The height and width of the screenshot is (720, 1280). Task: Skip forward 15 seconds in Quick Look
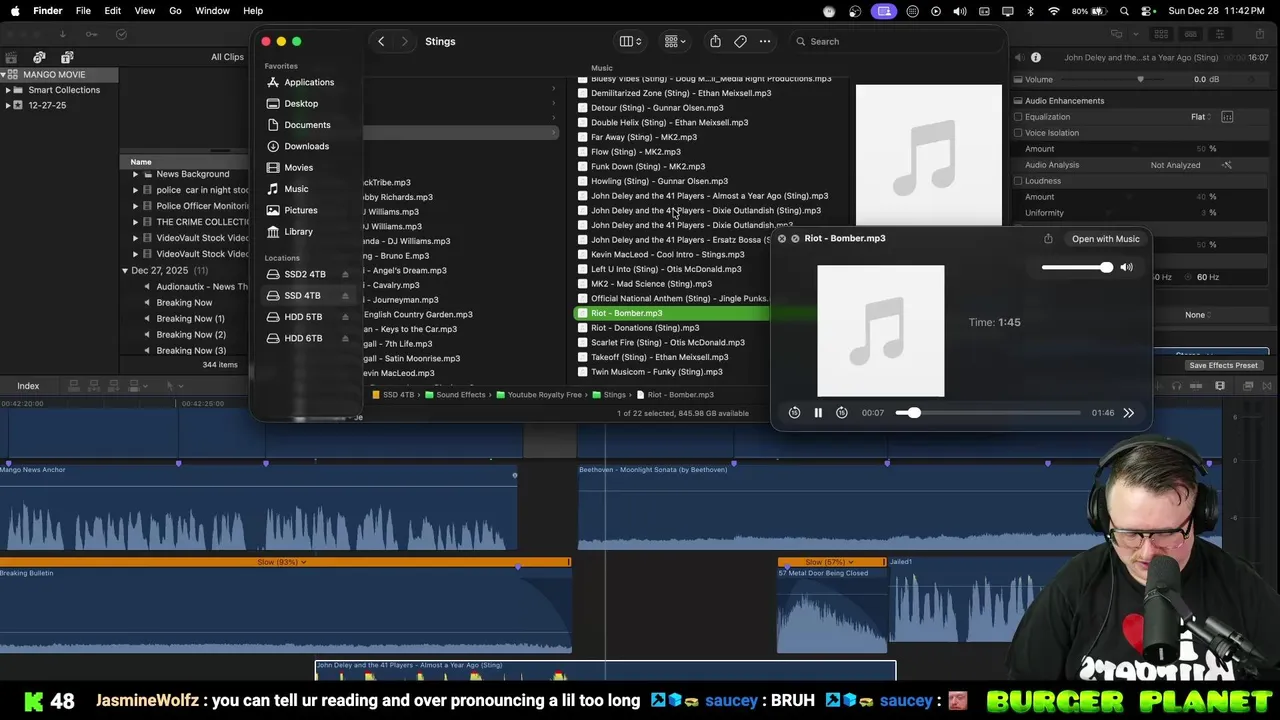click(842, 413)
